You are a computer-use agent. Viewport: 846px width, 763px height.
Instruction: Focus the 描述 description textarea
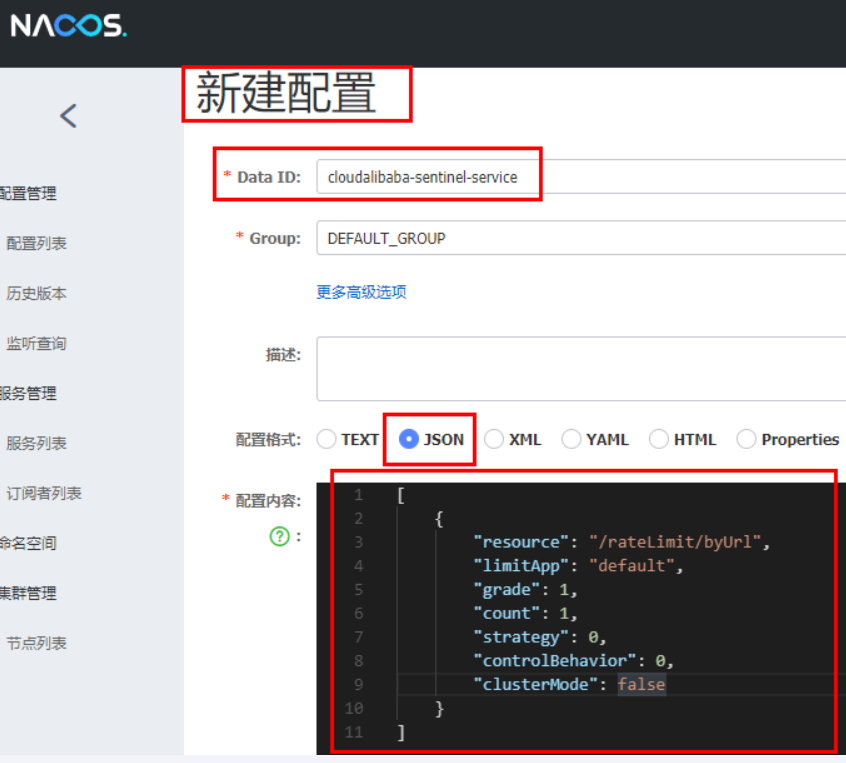(x=581, y=369)
